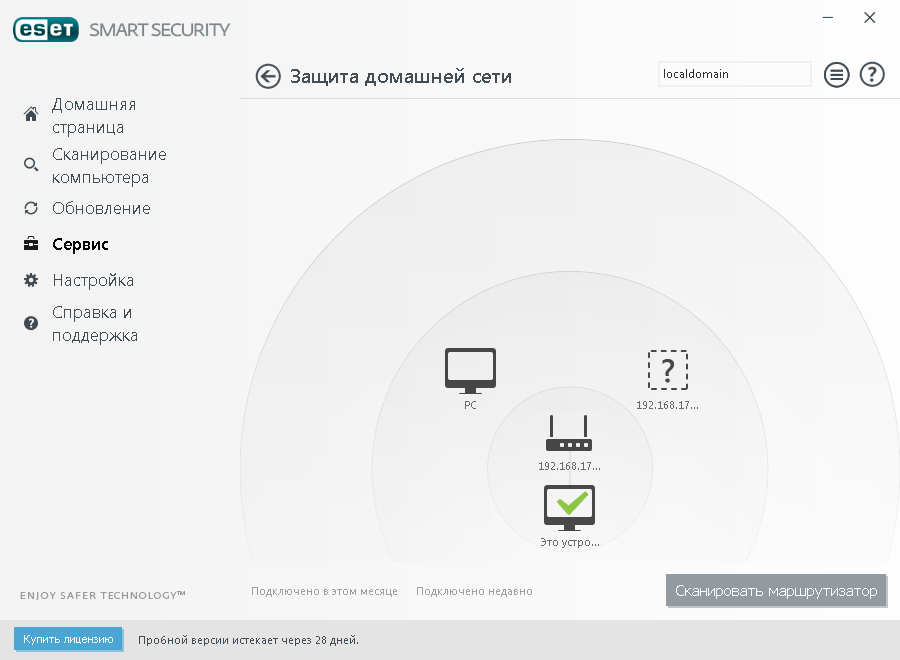900x660 pixels.
Task: Click the magnifier scan icon in sidebar
Action: pos(31,165)
